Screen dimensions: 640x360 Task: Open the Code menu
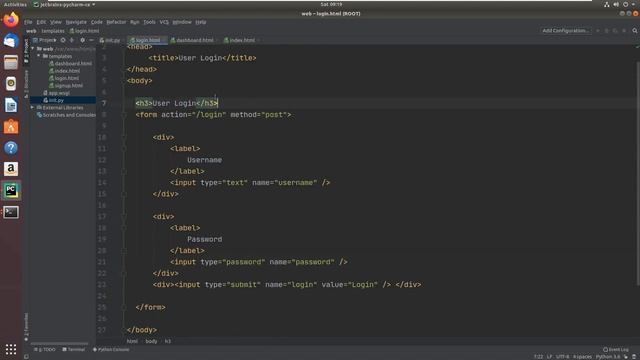click(x=97, y=22)
